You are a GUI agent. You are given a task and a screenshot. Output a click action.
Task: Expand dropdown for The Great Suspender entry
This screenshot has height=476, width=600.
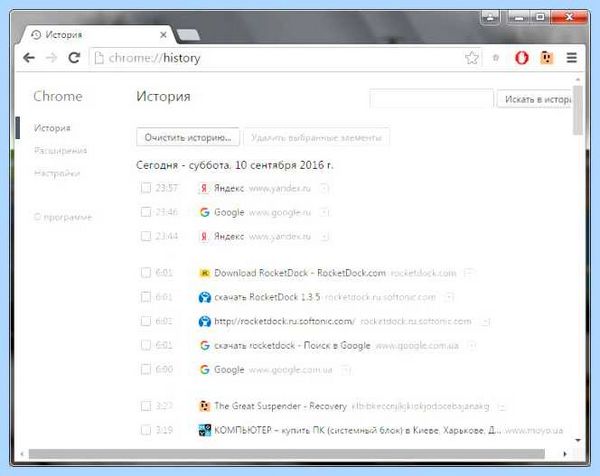point(501,406)
